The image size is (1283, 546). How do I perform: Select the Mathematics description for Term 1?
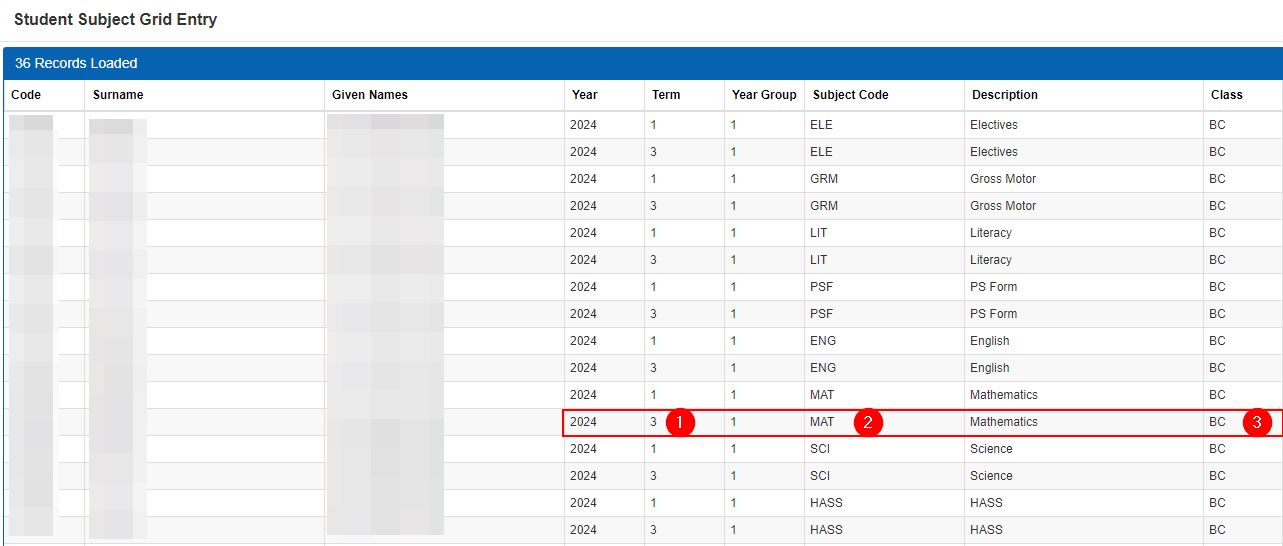1004,395
